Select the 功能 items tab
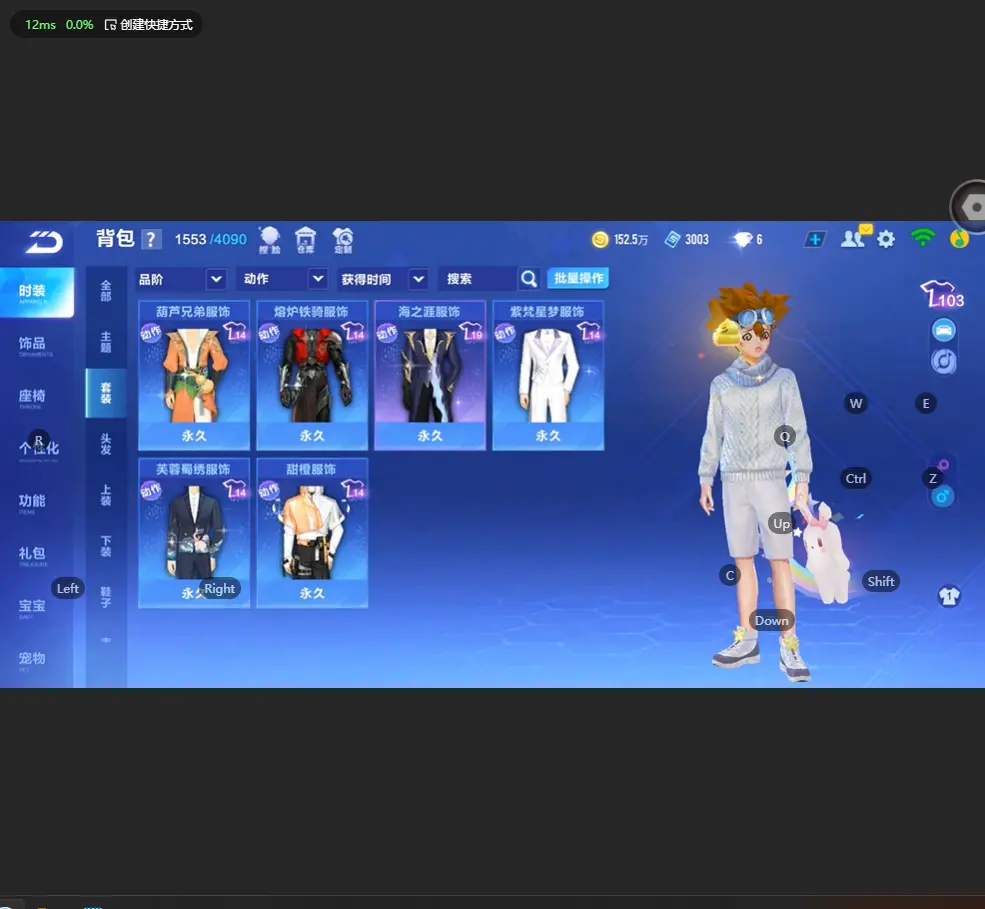Image resolution: width=985 pixels, height=909 pixels. click(x=32, y=503)
